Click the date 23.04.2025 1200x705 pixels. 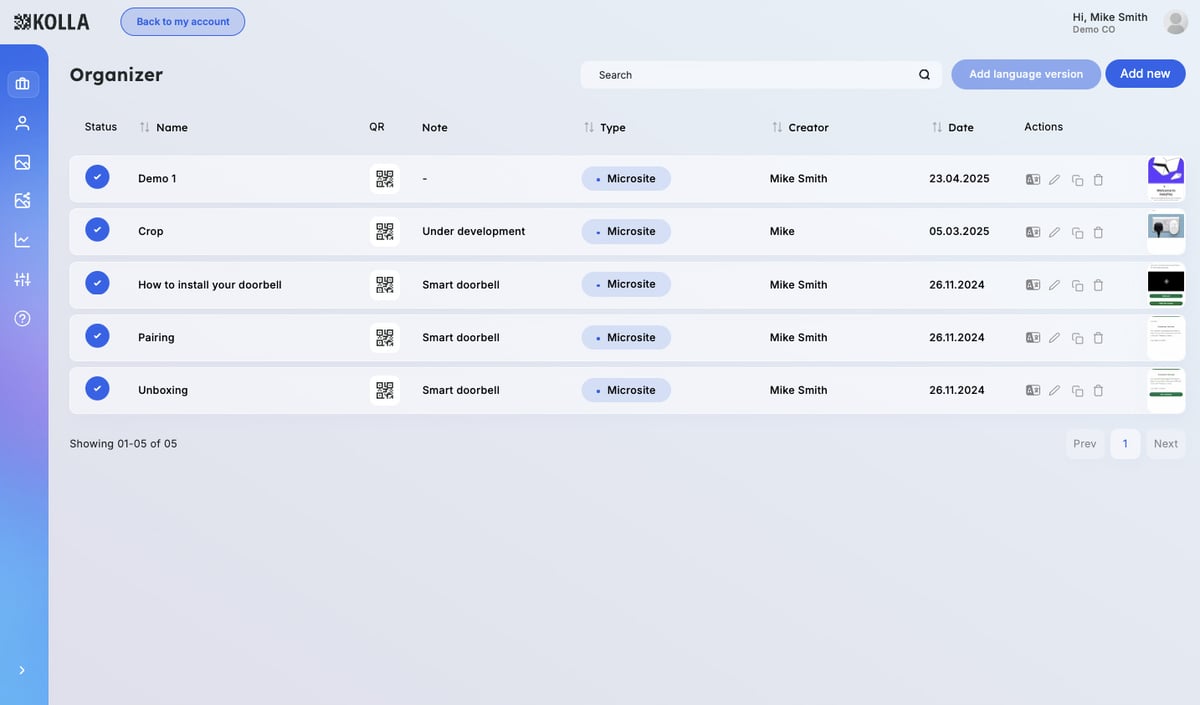point(959,179)
